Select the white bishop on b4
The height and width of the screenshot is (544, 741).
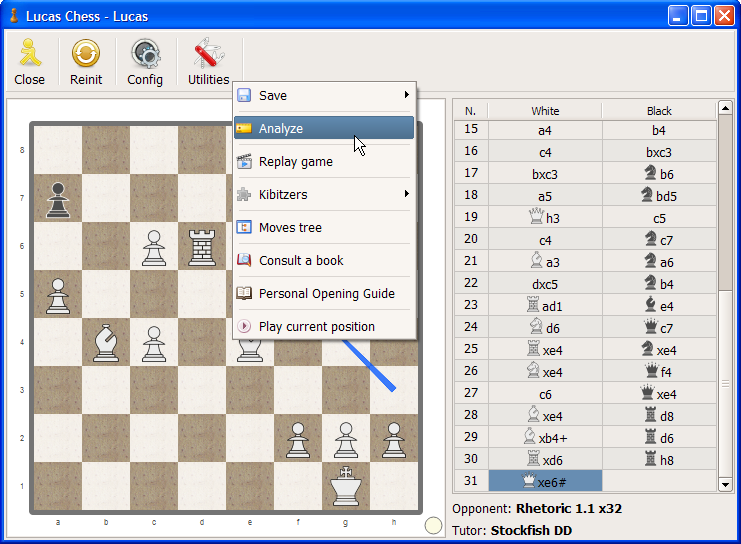pos(106,343)
